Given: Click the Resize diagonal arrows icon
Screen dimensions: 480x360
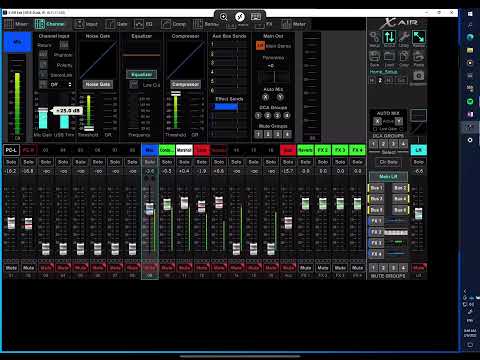Looking at the screenshot, I should [x=419, y=37].
